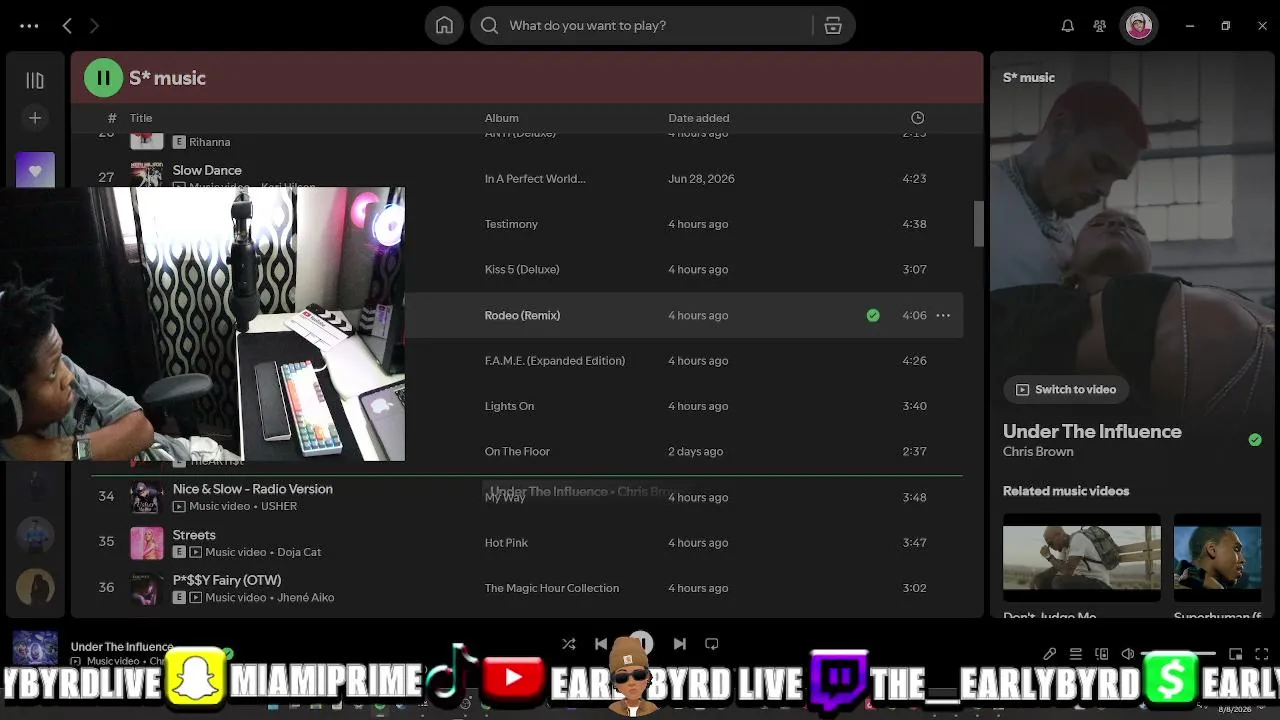Viewport: 1280px width, 720px height.
Task: Open the Rodeo (Remix) album link
Action: coord(522,315)
